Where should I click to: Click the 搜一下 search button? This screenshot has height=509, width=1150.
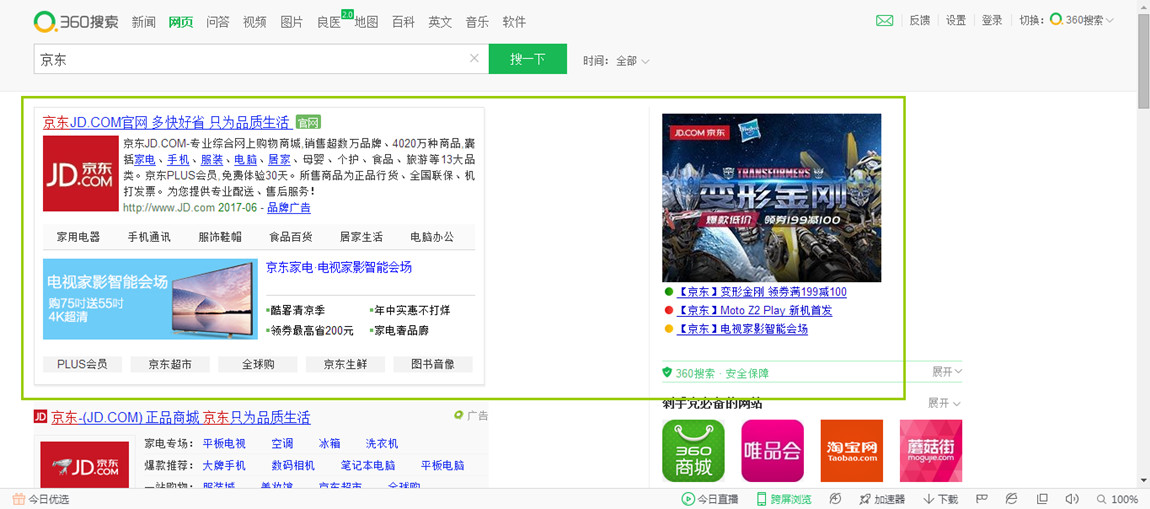coord(528,59)
